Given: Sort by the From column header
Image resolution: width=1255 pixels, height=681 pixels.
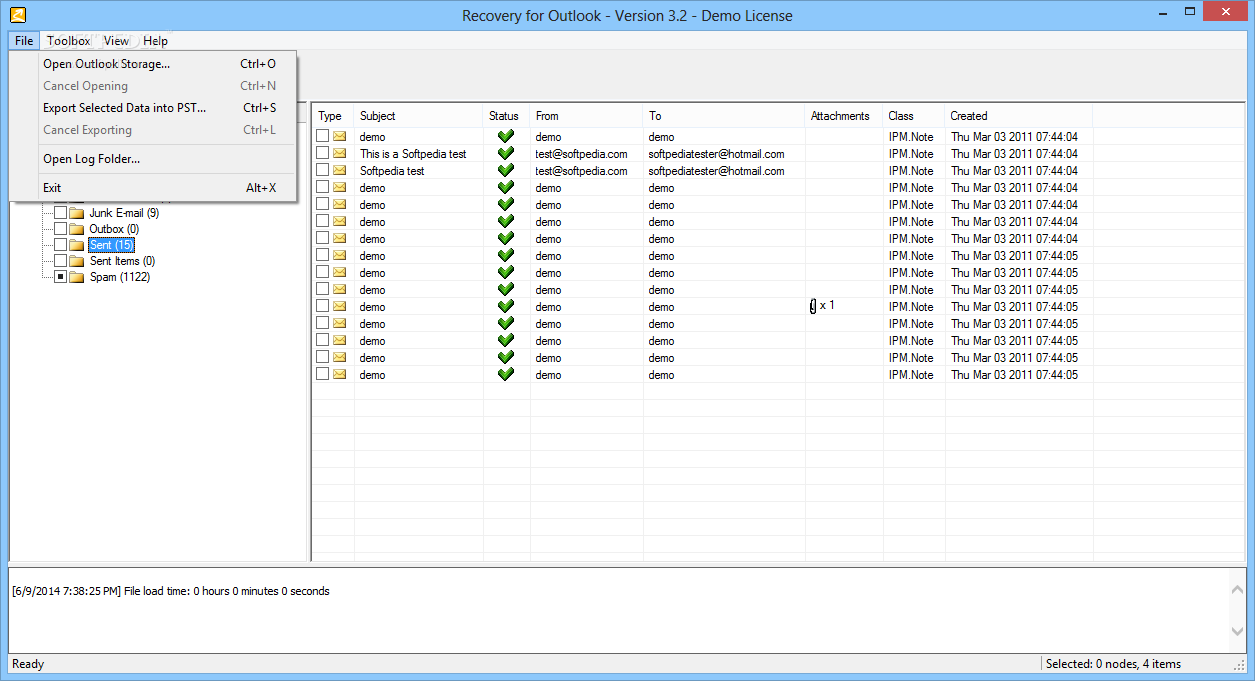Looking at the screenshot, I should tap(586, 116).
